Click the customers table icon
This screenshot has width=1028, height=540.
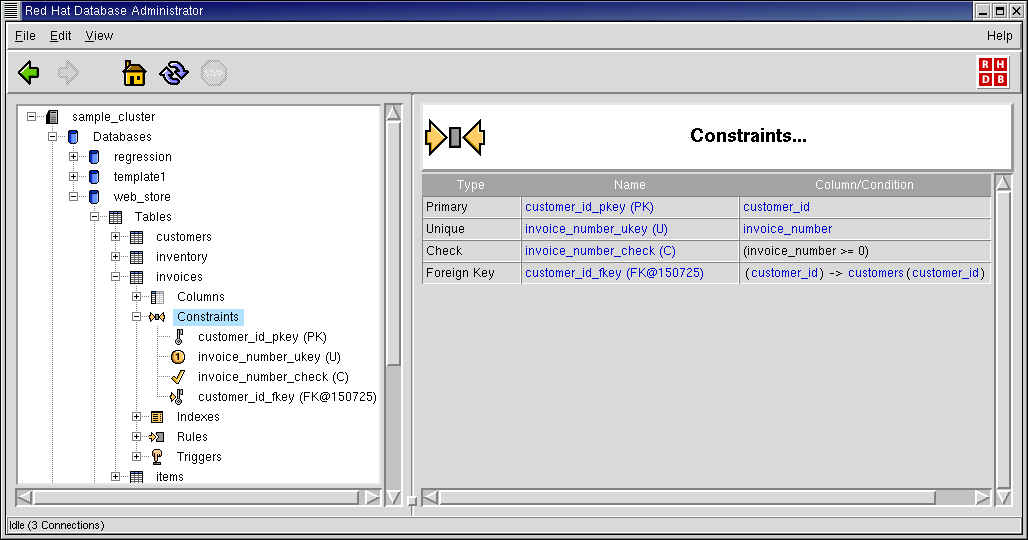pyautogui.click(x=136, y=237)
